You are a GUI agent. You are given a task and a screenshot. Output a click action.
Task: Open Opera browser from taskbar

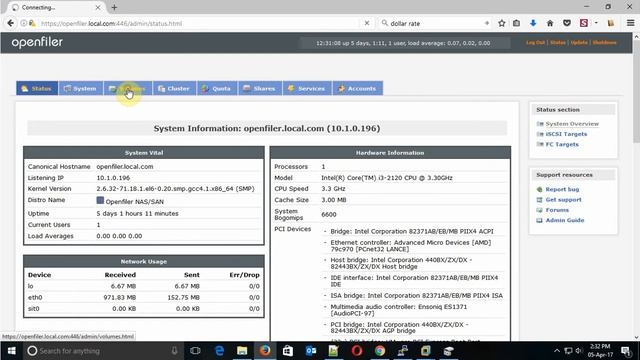click(357, 351)
